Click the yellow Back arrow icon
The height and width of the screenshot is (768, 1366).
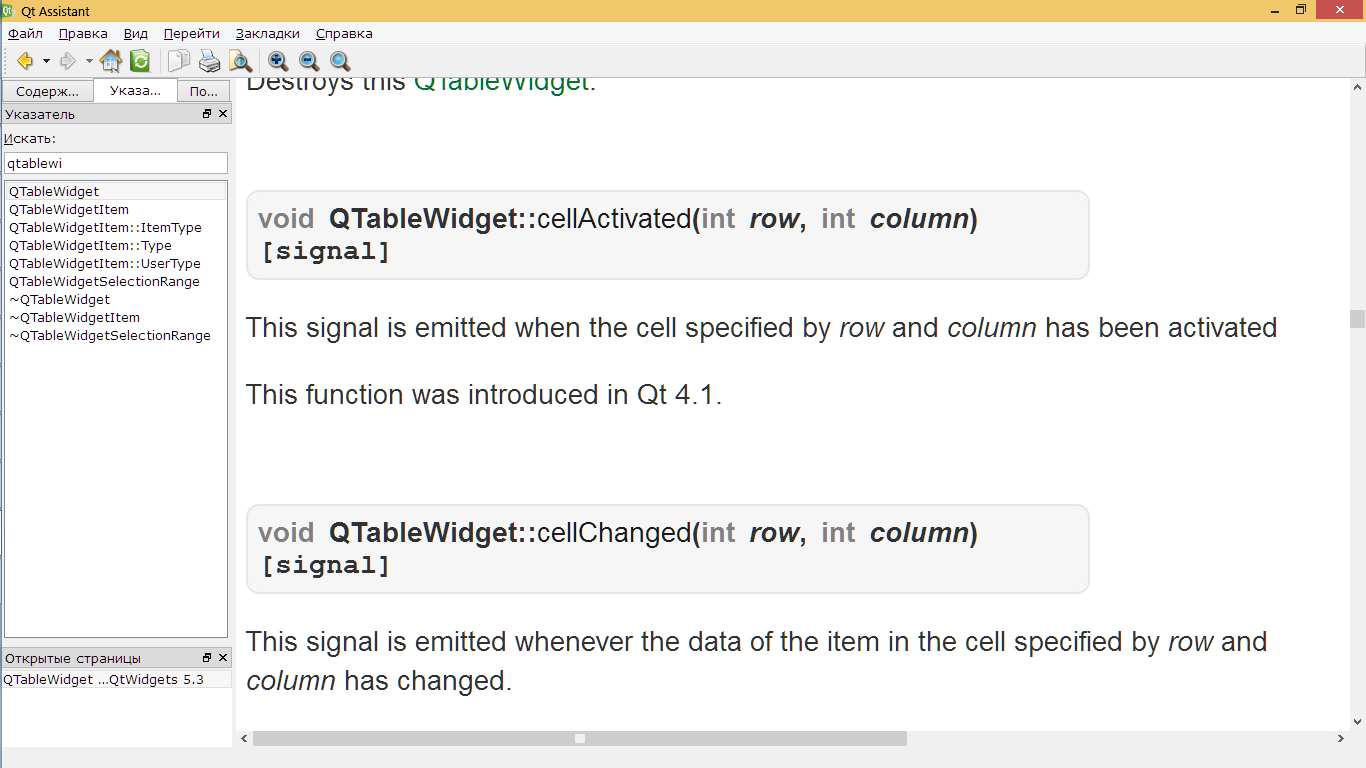25,61
